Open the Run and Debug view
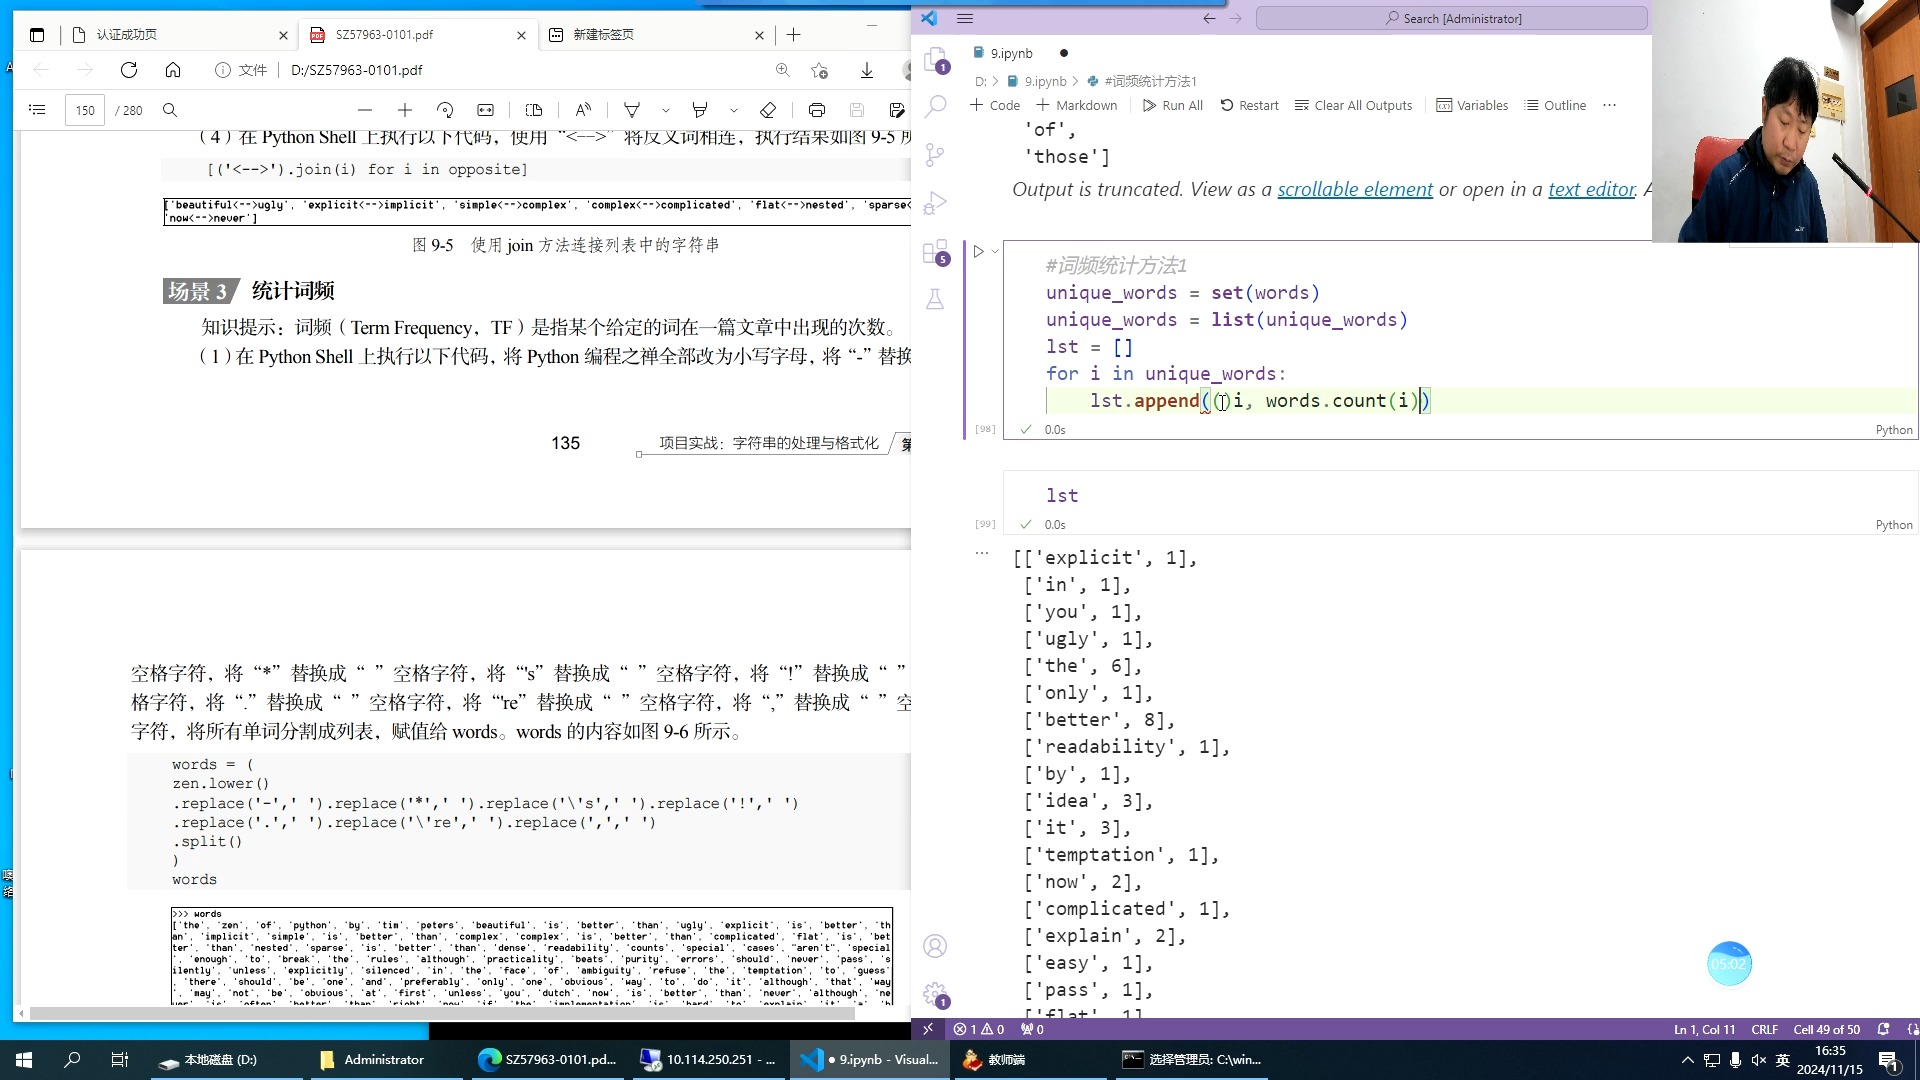 pyautogui.click(x=935, y=203)
